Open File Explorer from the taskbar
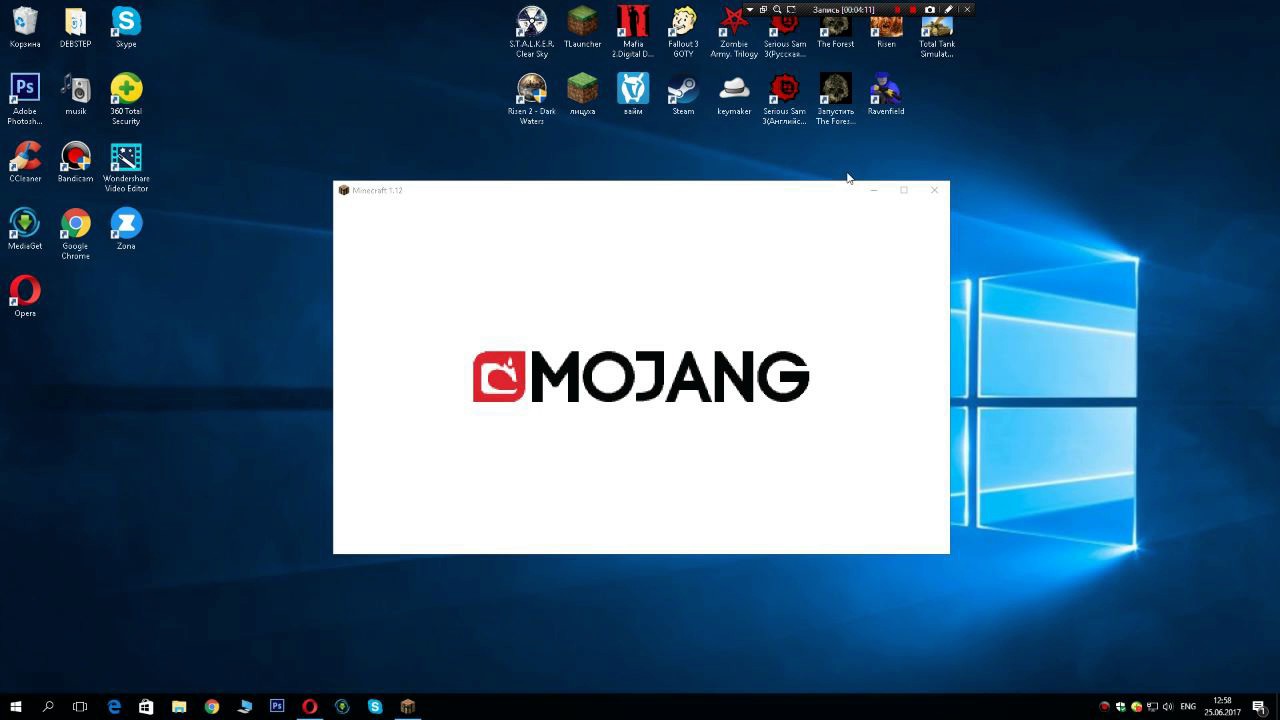Screen dimensions: 1280x720 pyautogui.click(x=179, y=707)
